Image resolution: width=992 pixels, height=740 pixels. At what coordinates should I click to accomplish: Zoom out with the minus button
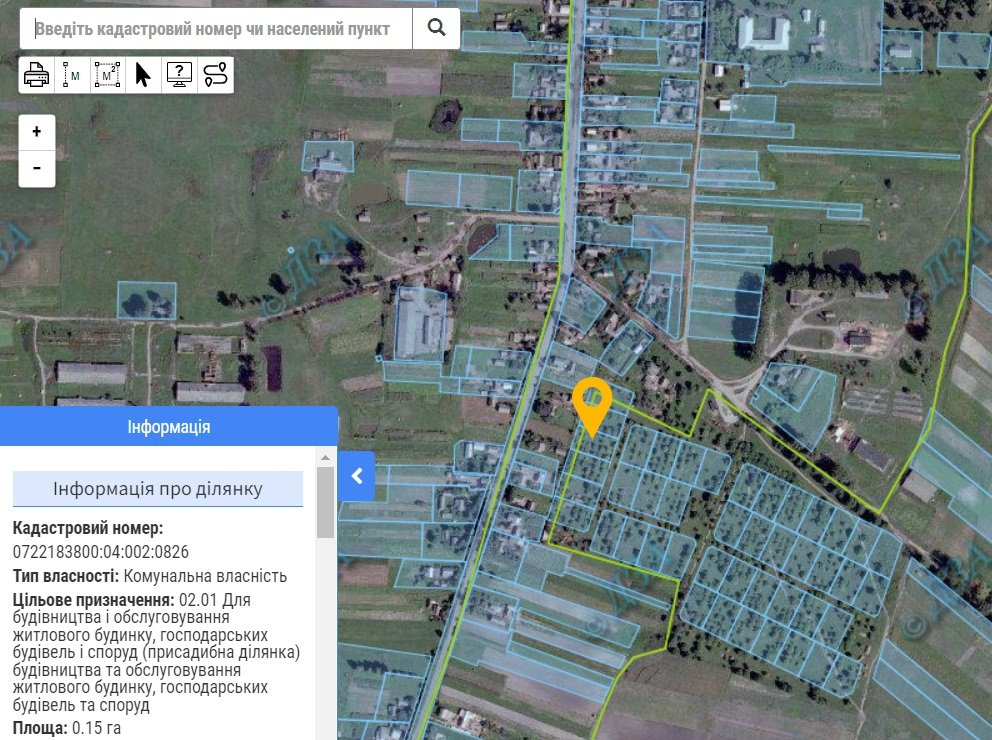37,168
